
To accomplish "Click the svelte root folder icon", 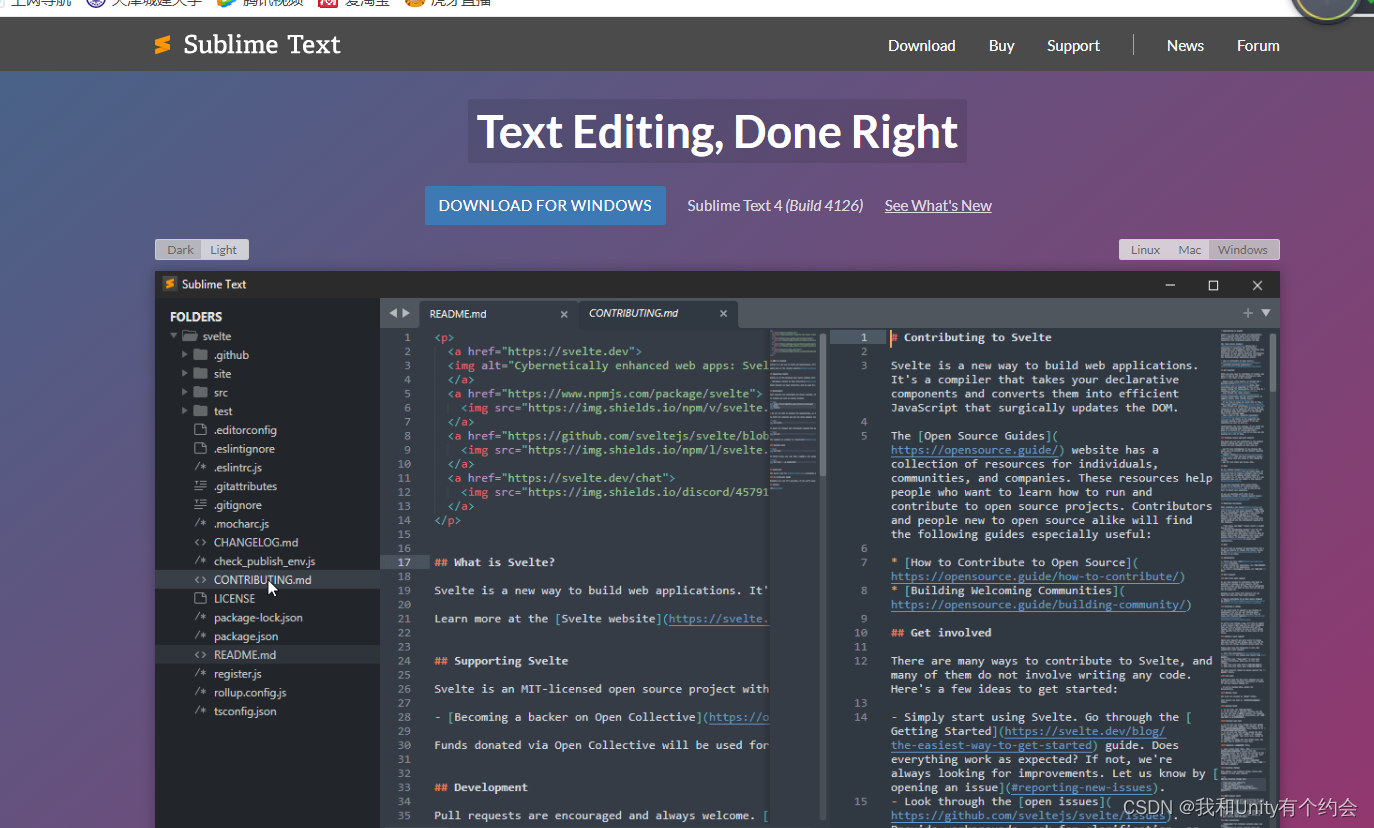I will click(190, 336).
